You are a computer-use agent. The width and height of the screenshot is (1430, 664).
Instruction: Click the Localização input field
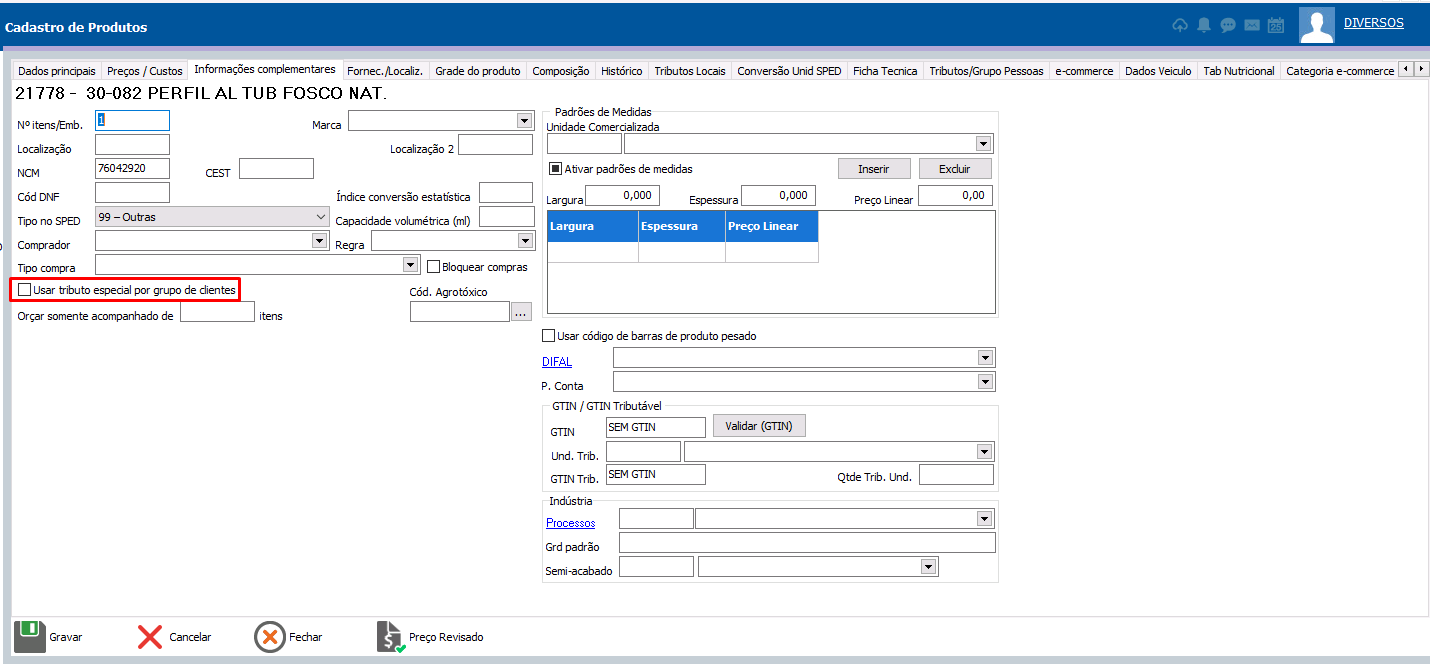click(x=133, y=145)
